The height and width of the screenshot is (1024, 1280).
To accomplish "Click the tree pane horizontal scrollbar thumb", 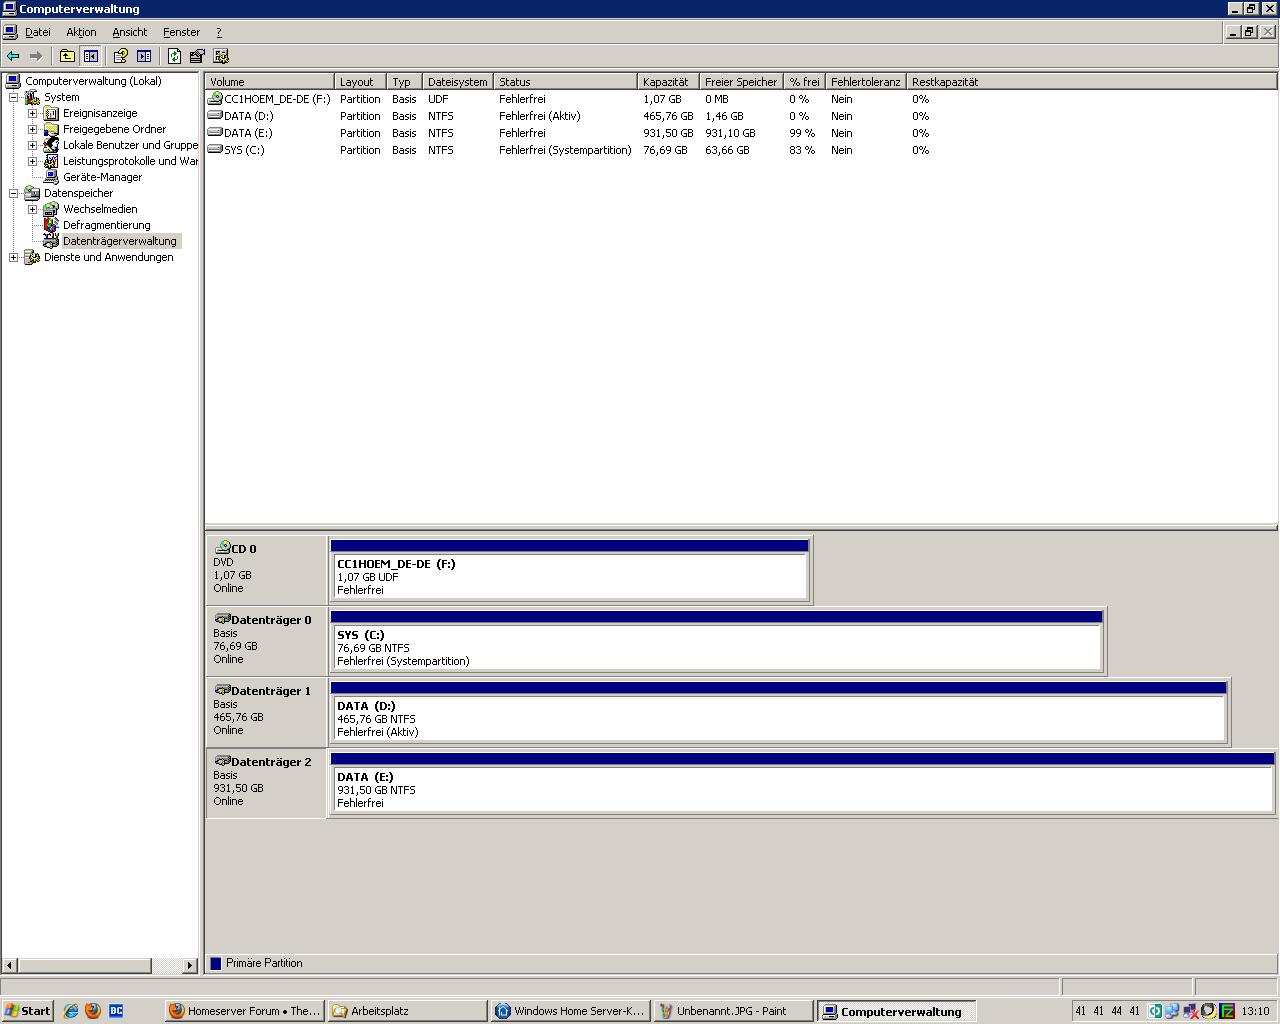I will tap(85, 965).
